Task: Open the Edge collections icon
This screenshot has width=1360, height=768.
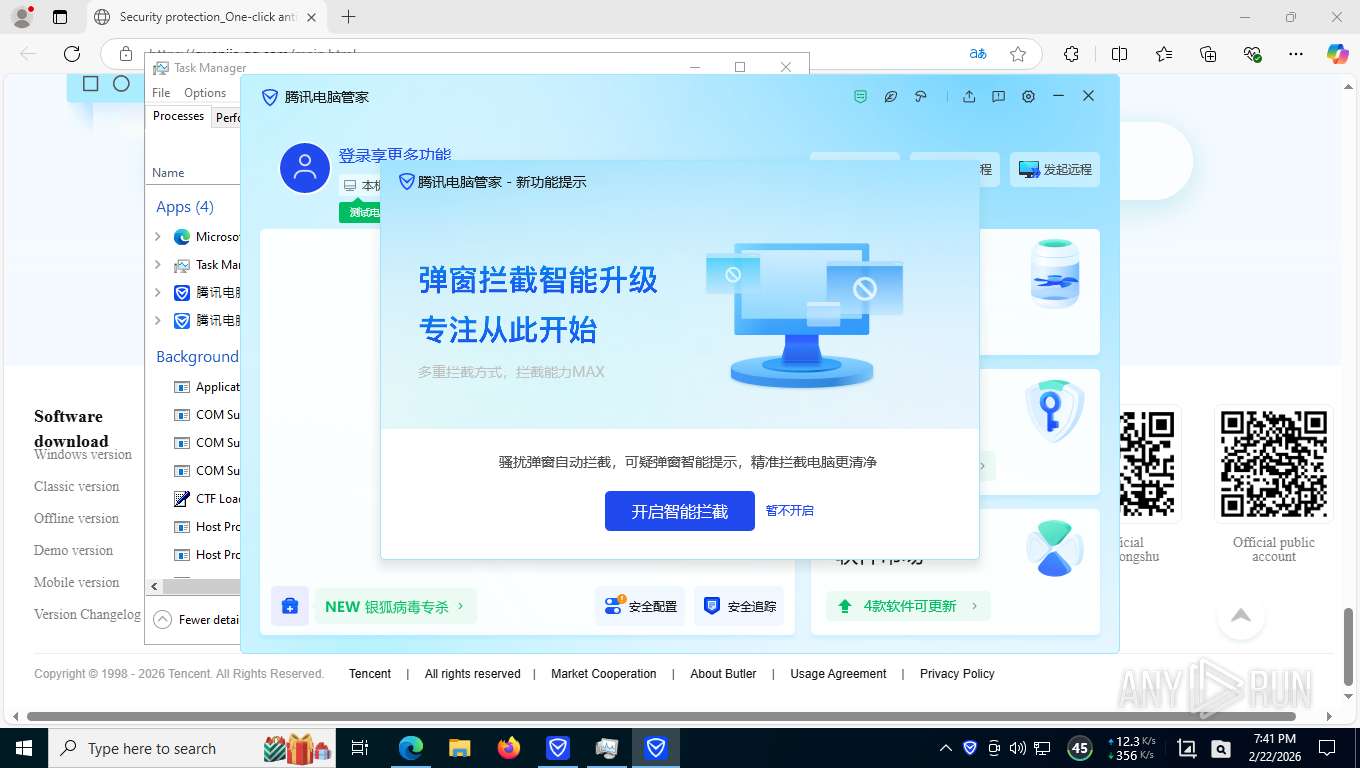Action: (1208, 54)
